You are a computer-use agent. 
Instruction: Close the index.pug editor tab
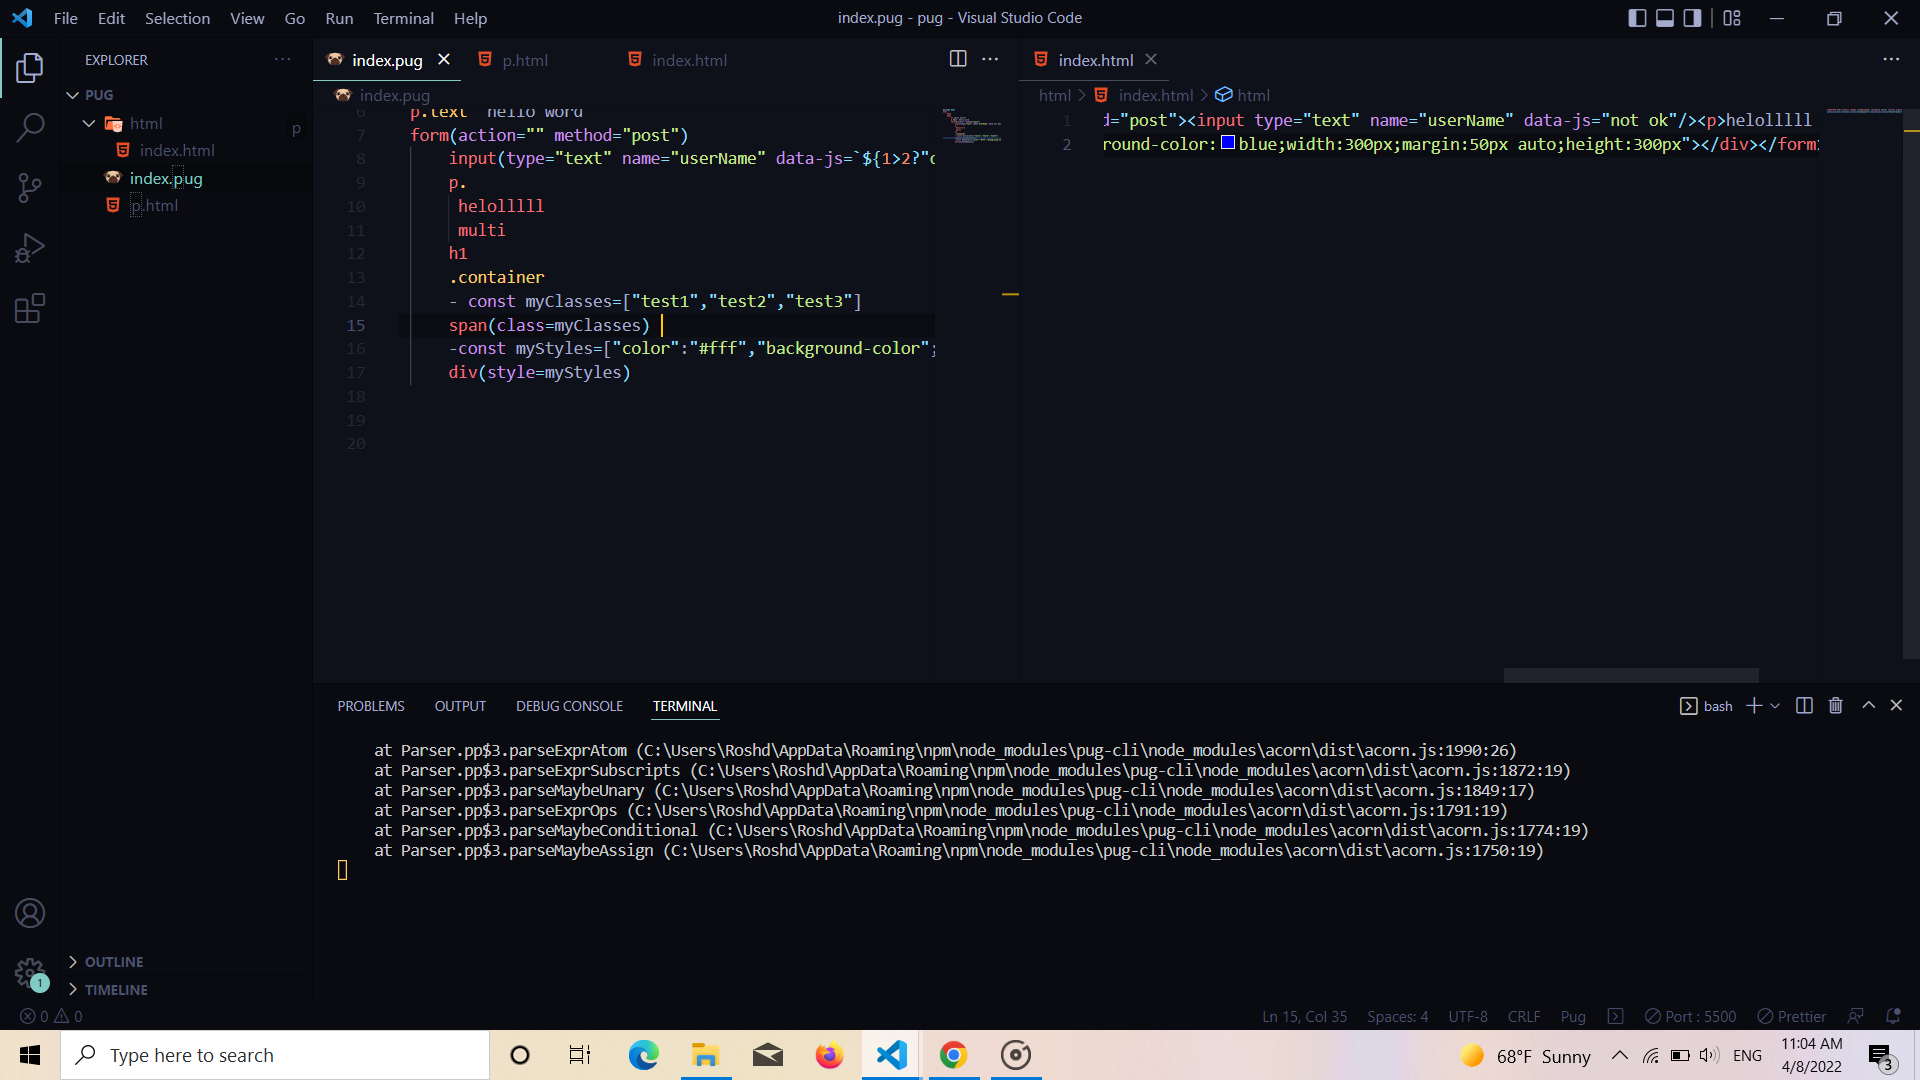444,60
